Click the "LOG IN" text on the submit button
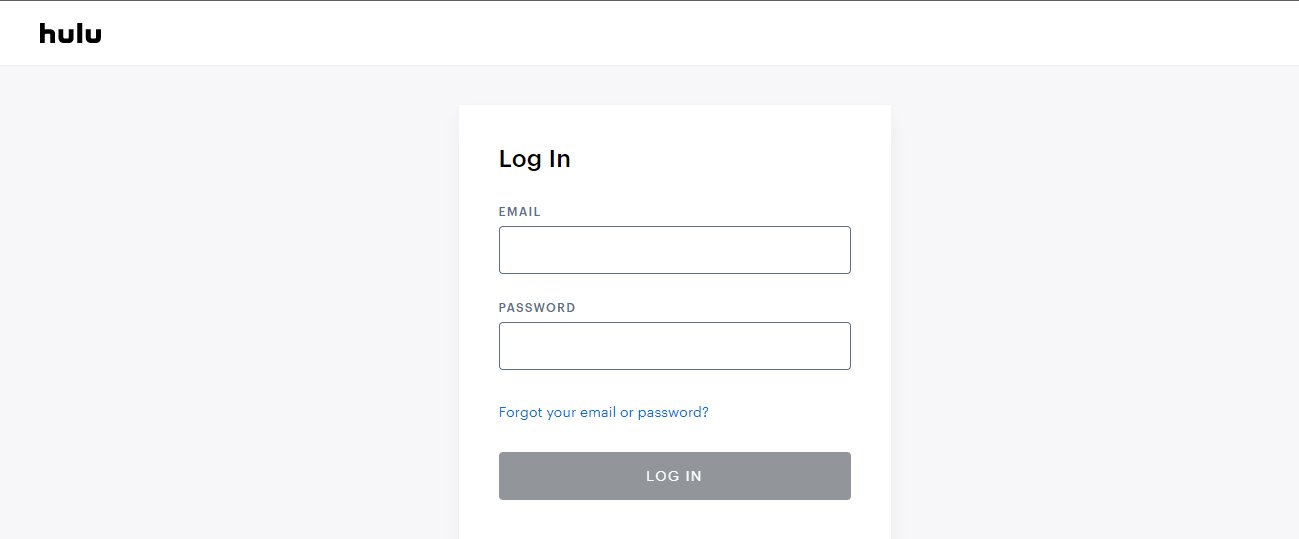 pyautogui.click(x=674, y=476)
